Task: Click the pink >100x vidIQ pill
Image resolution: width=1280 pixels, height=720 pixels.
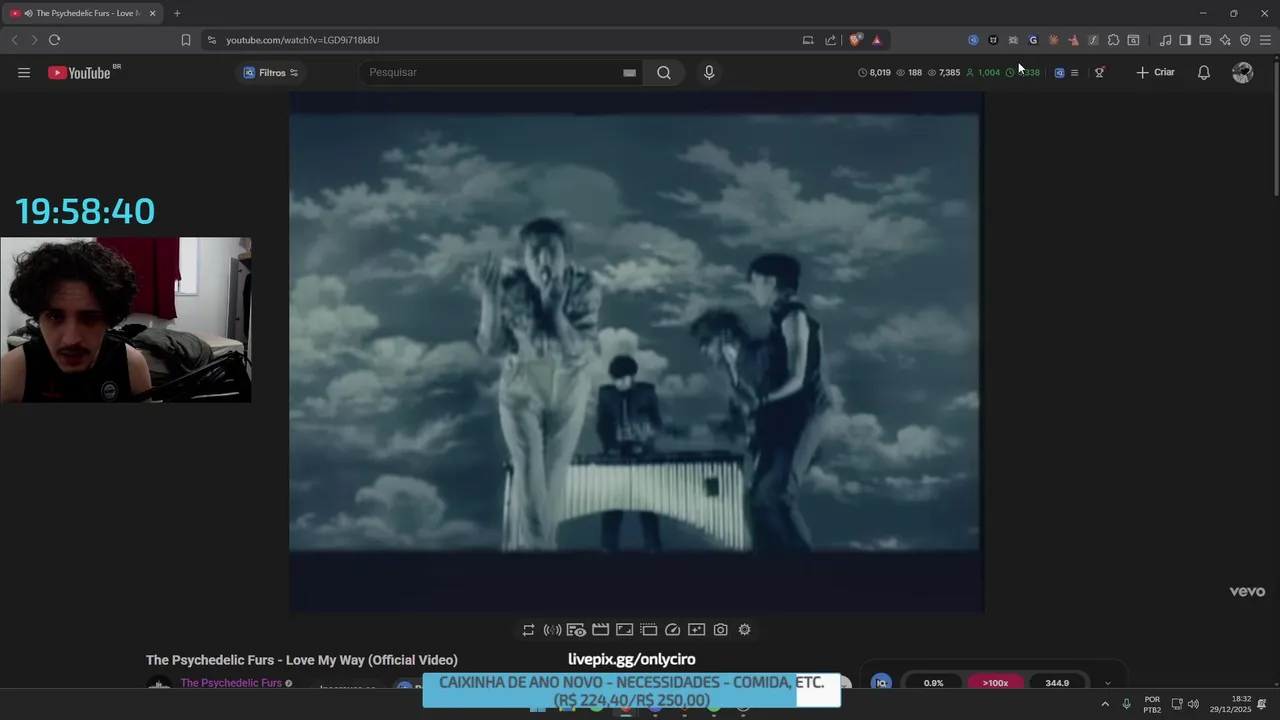Action: pos(995,683)
